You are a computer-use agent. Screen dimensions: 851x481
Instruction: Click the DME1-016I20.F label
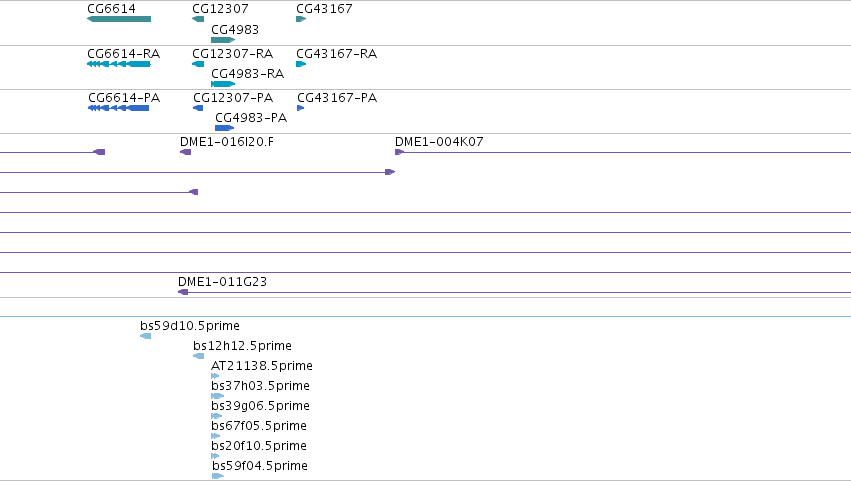pyautogui.click(x=227, y=142)
